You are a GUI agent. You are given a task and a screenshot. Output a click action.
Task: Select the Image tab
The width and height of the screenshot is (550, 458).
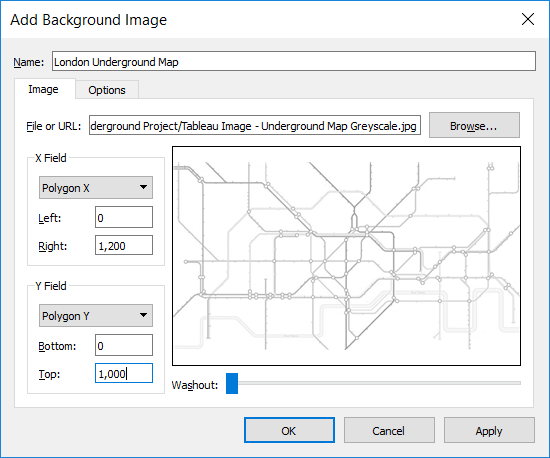pos(43,89)
